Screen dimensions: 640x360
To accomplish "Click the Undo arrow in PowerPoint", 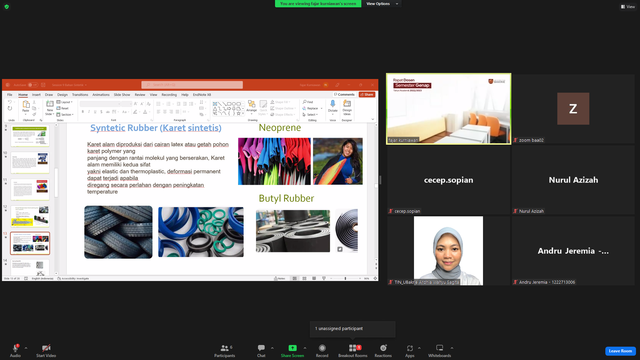I will tap(10, 102).
